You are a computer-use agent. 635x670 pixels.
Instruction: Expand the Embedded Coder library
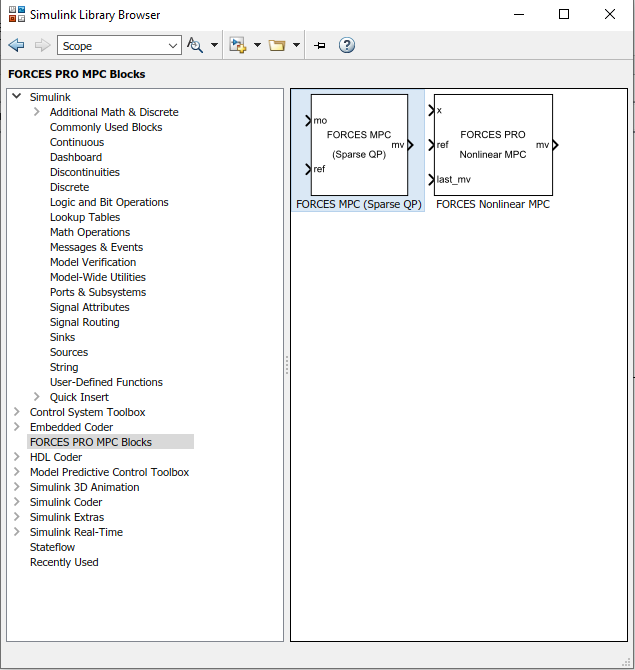point(17,426)
